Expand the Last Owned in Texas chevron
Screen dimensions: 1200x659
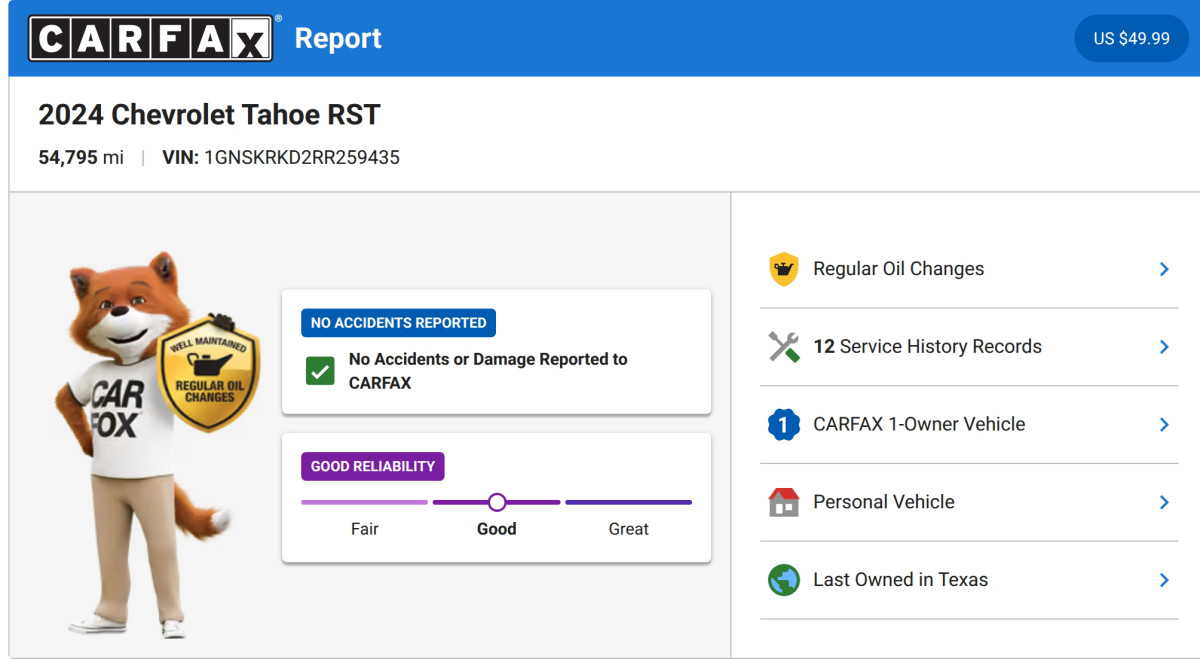click(1164, 580)
